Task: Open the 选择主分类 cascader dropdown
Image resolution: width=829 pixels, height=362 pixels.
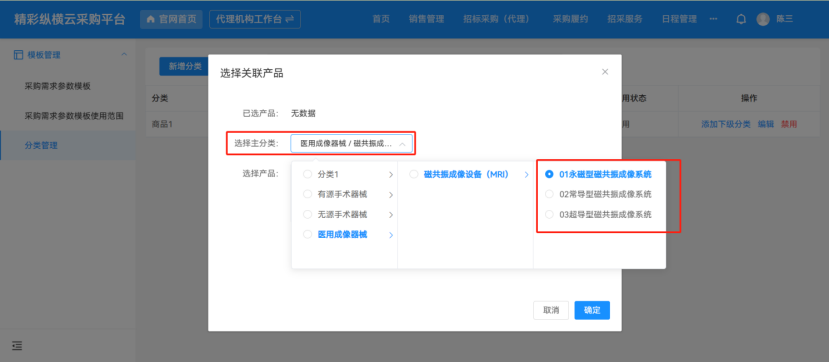Action: [x=351, y=144]
